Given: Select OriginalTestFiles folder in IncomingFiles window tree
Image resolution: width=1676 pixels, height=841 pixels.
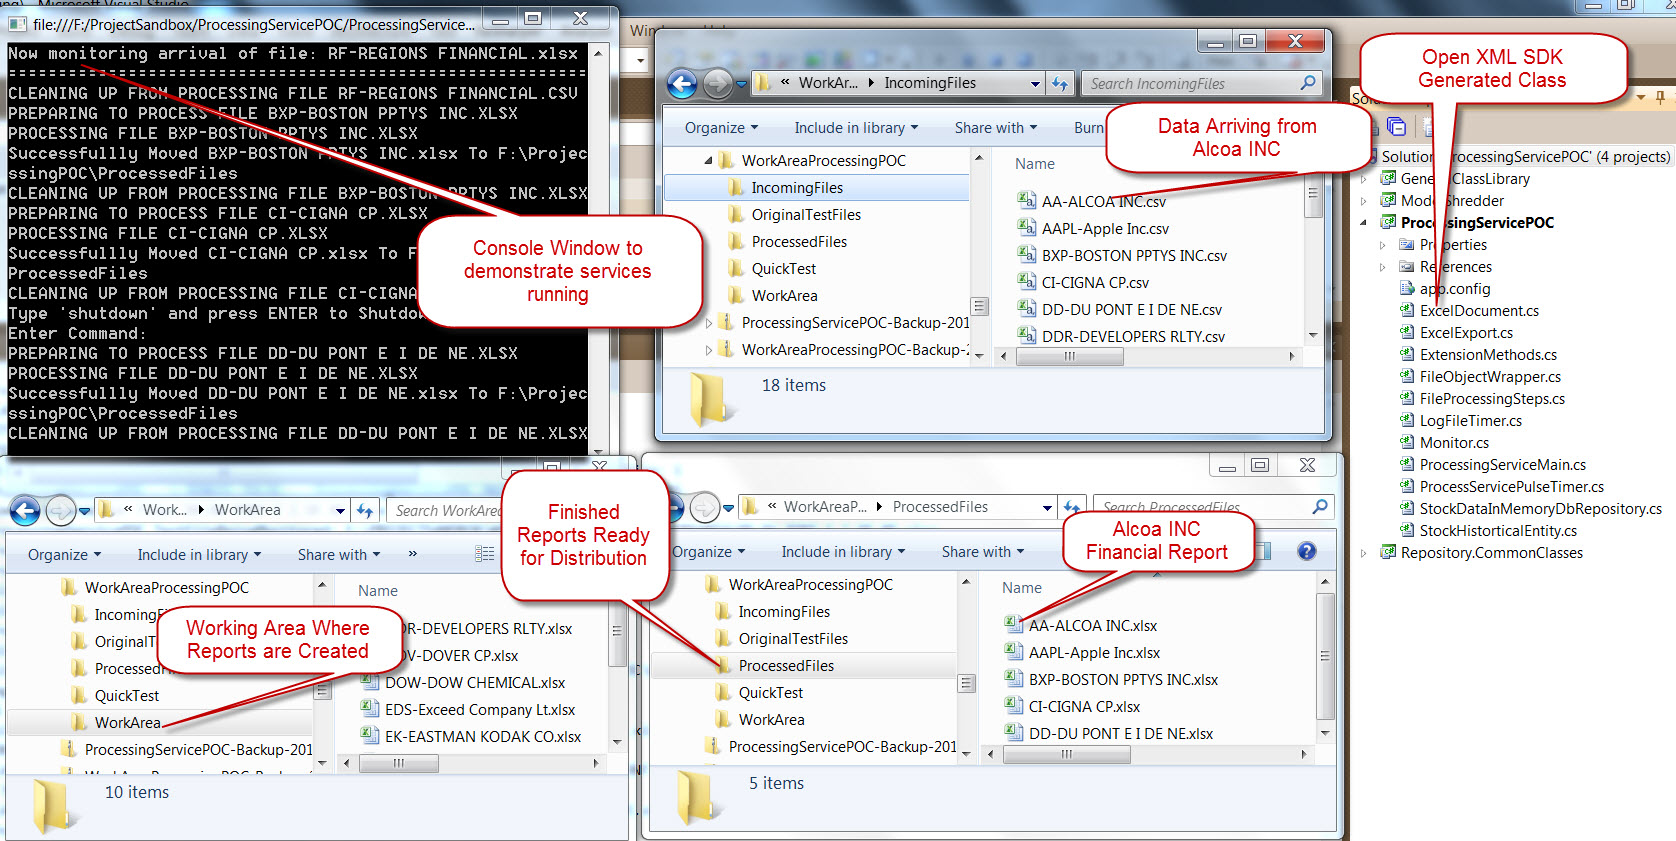Looking at the screenshot, I should click(806, 215).
